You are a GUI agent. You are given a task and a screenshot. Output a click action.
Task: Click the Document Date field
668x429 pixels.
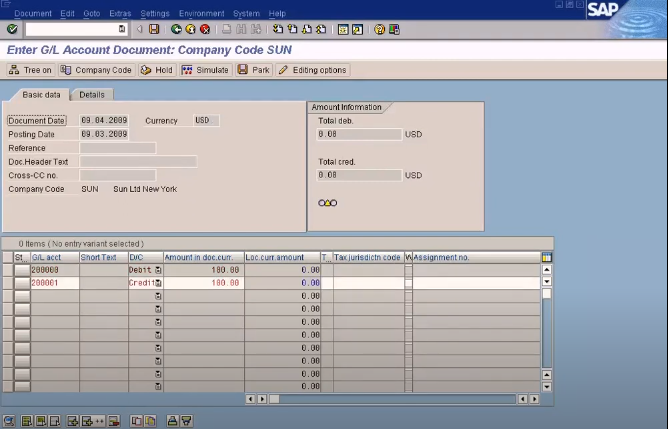[104, 121]
